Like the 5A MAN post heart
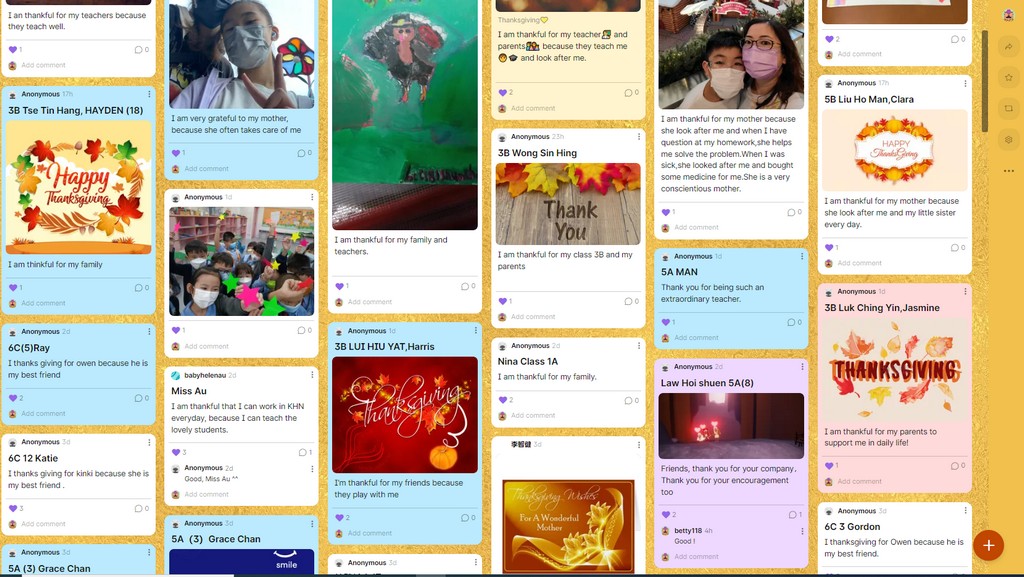This screenshot has width=1024, height=577. point(665,322)
